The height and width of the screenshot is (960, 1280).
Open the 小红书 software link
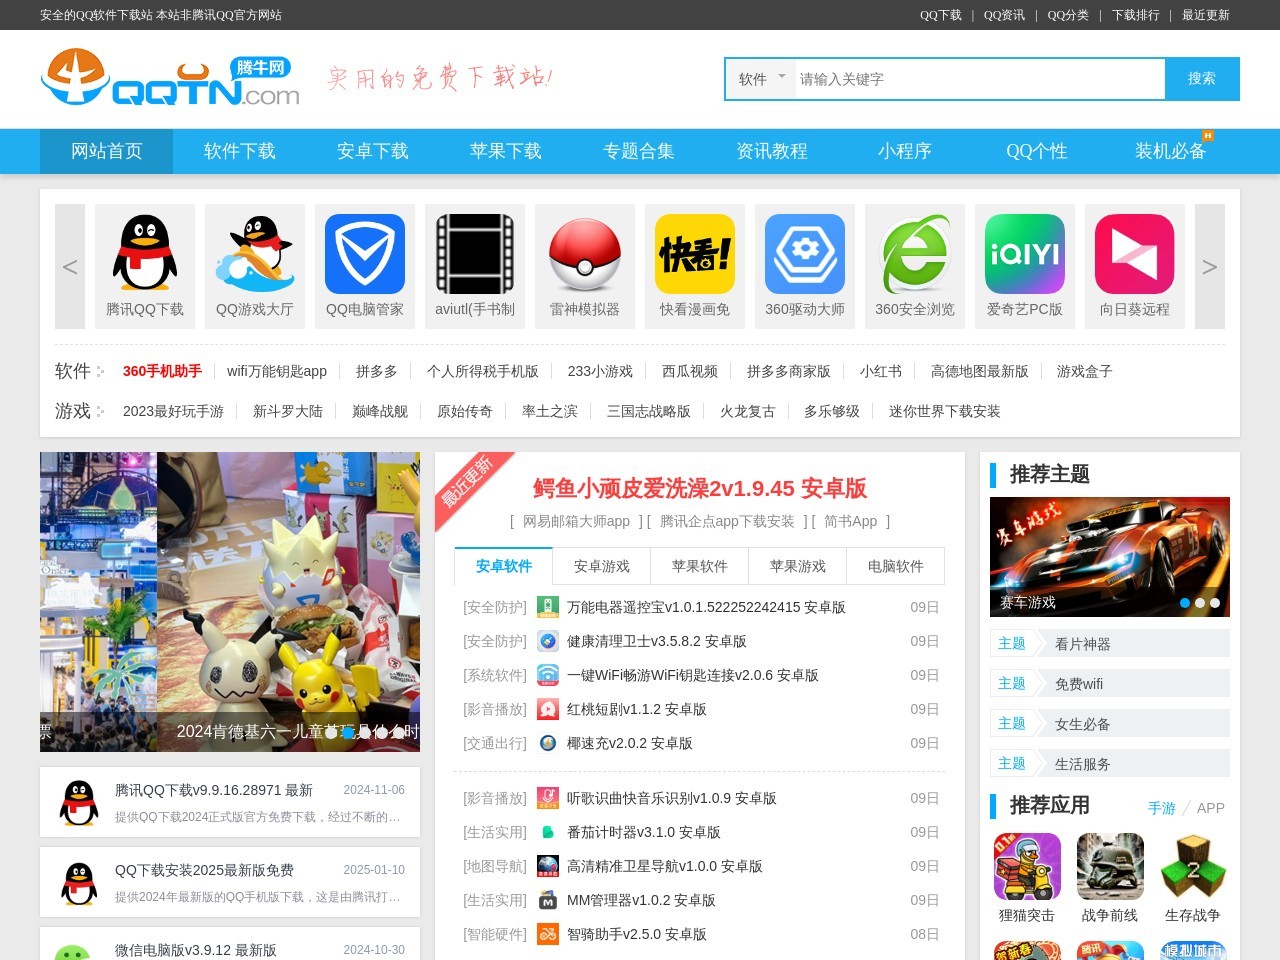coord(881,371)
